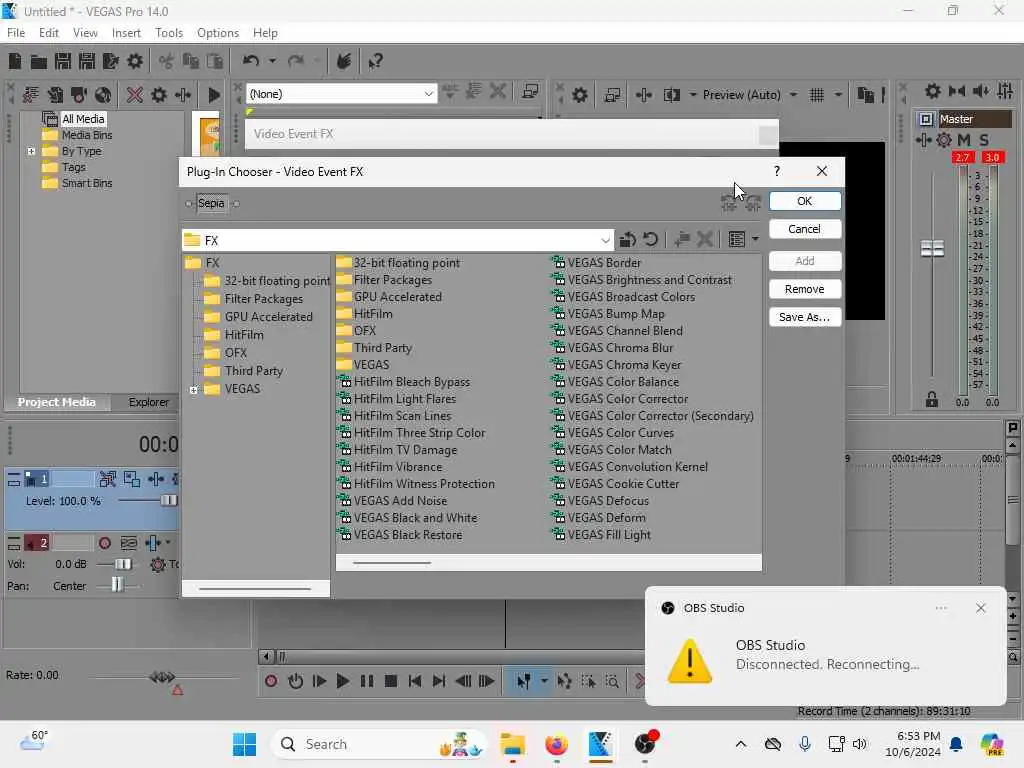Expand the VEGAS folder in the tree
This screenshot has height=768, width=1024.
pos(193,390)
